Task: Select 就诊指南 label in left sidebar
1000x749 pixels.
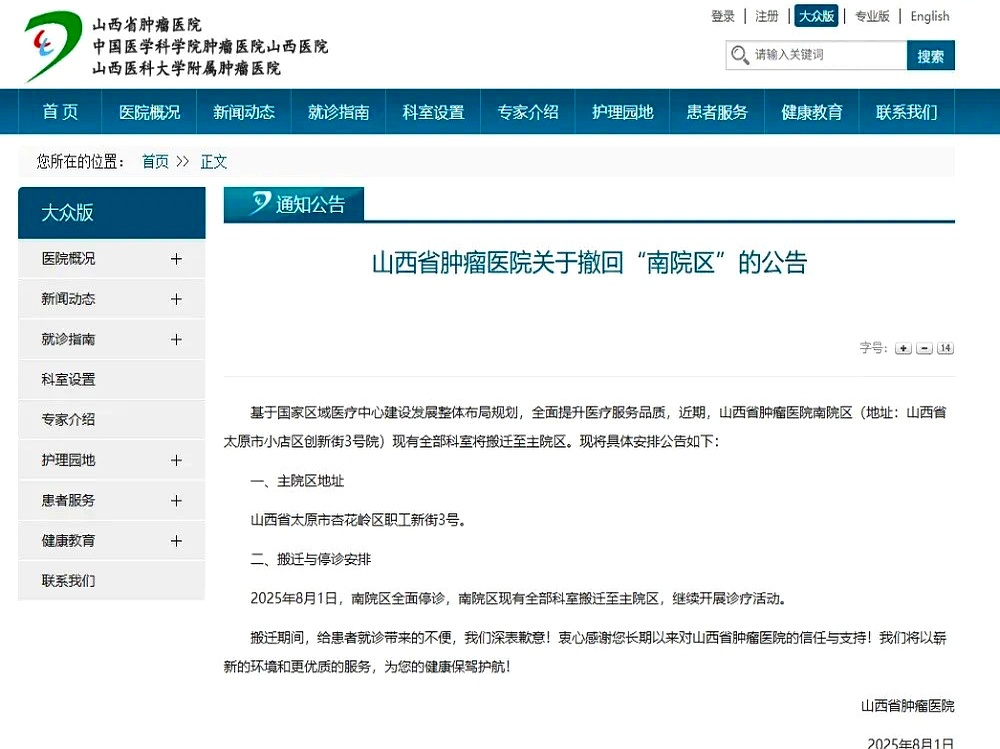Action: tap(68, 339)
